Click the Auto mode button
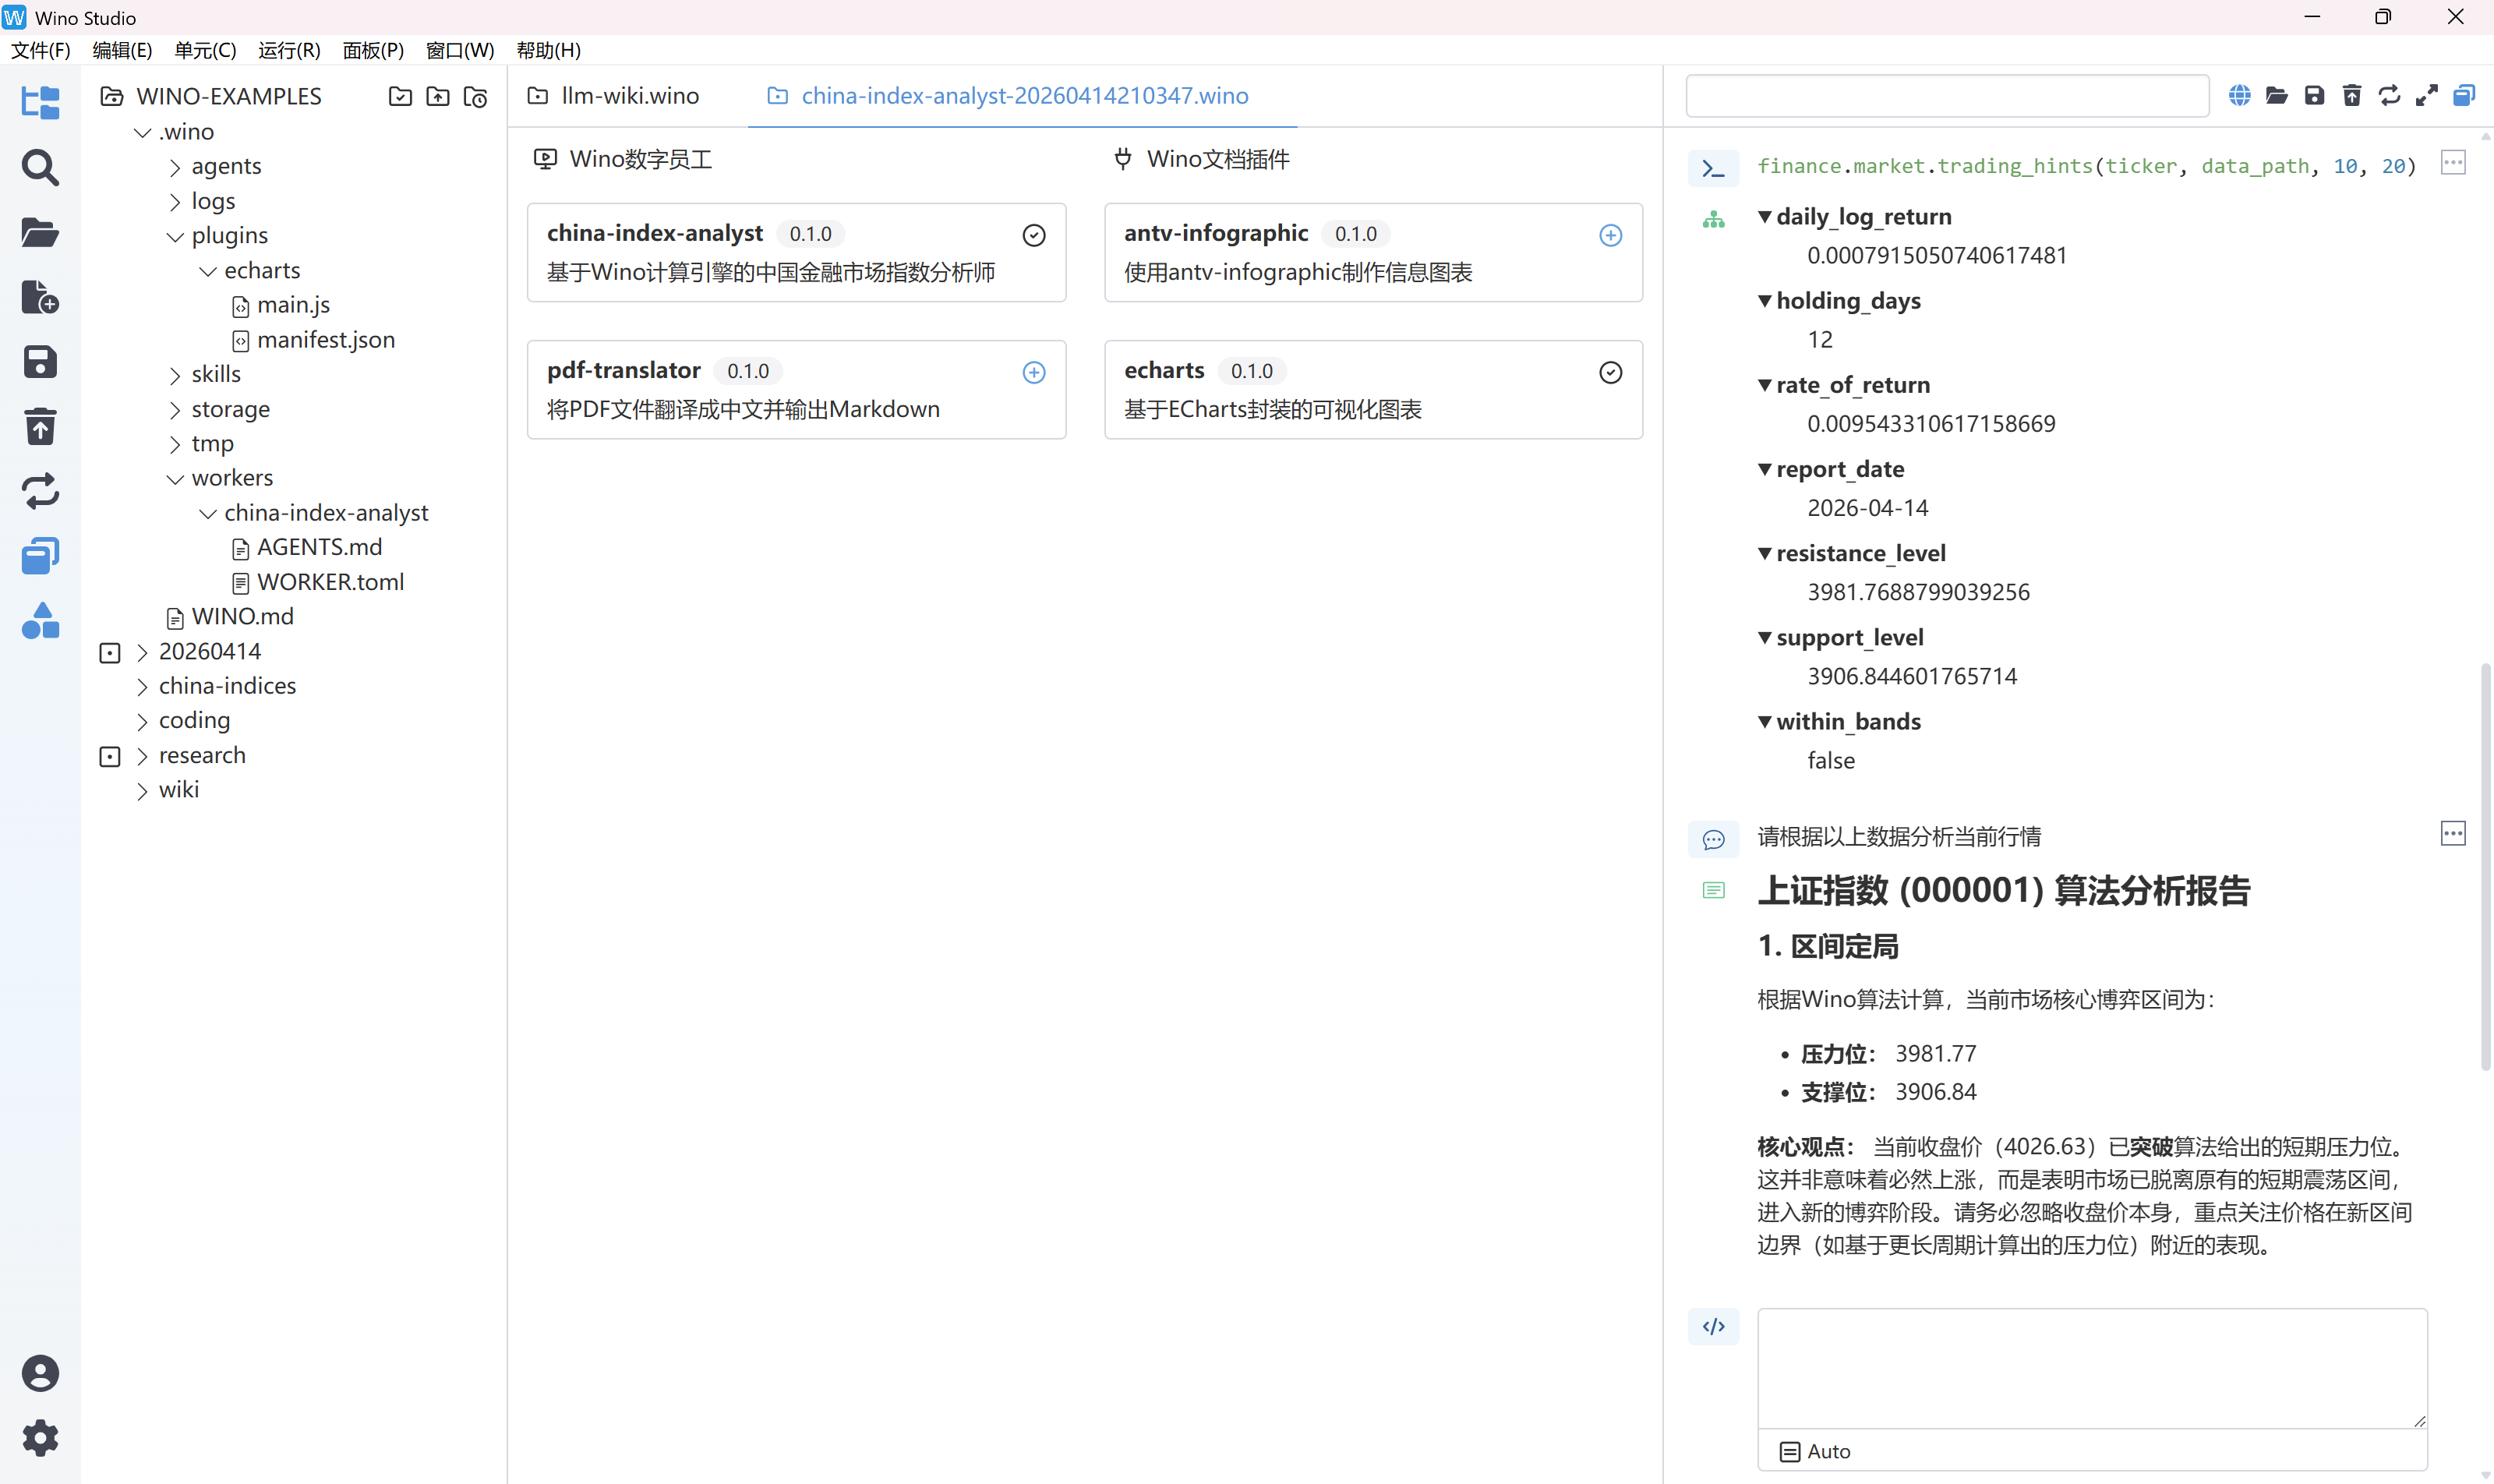The height and width of the screenshot is (1484, 2494). 1816,1451
